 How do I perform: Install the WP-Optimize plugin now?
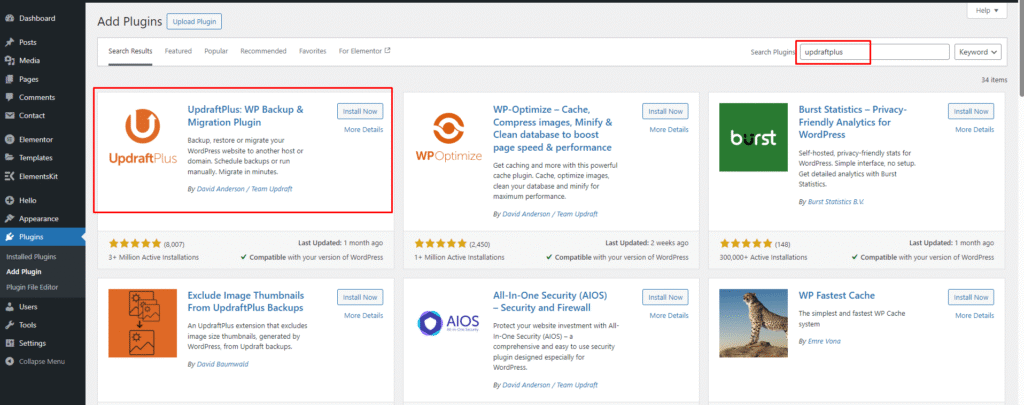tap(665, 111)
